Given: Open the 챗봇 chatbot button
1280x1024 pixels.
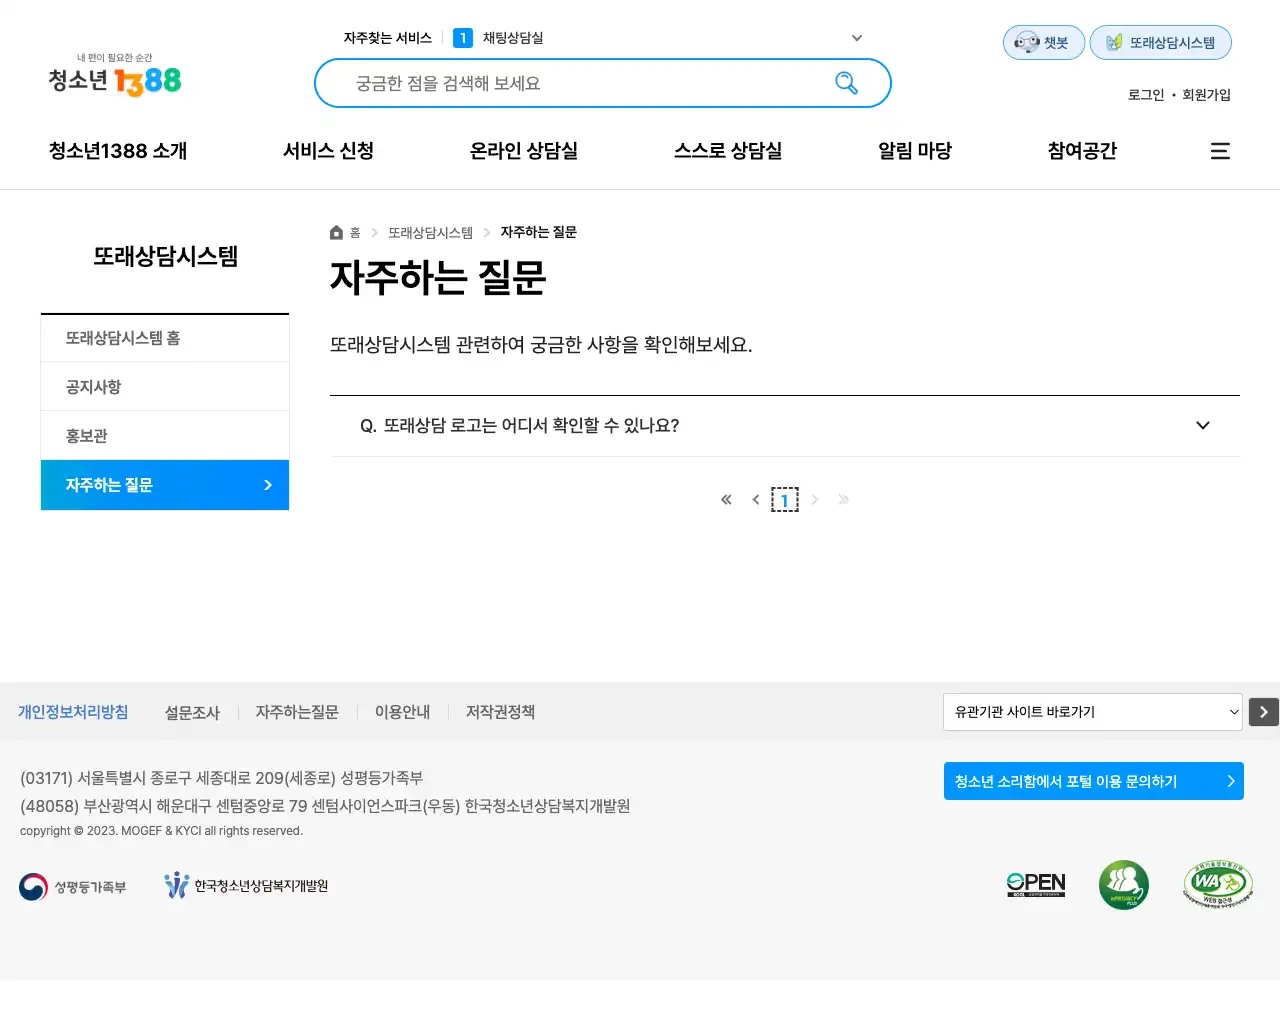Looking at the screenshot, I should 1044,43.
